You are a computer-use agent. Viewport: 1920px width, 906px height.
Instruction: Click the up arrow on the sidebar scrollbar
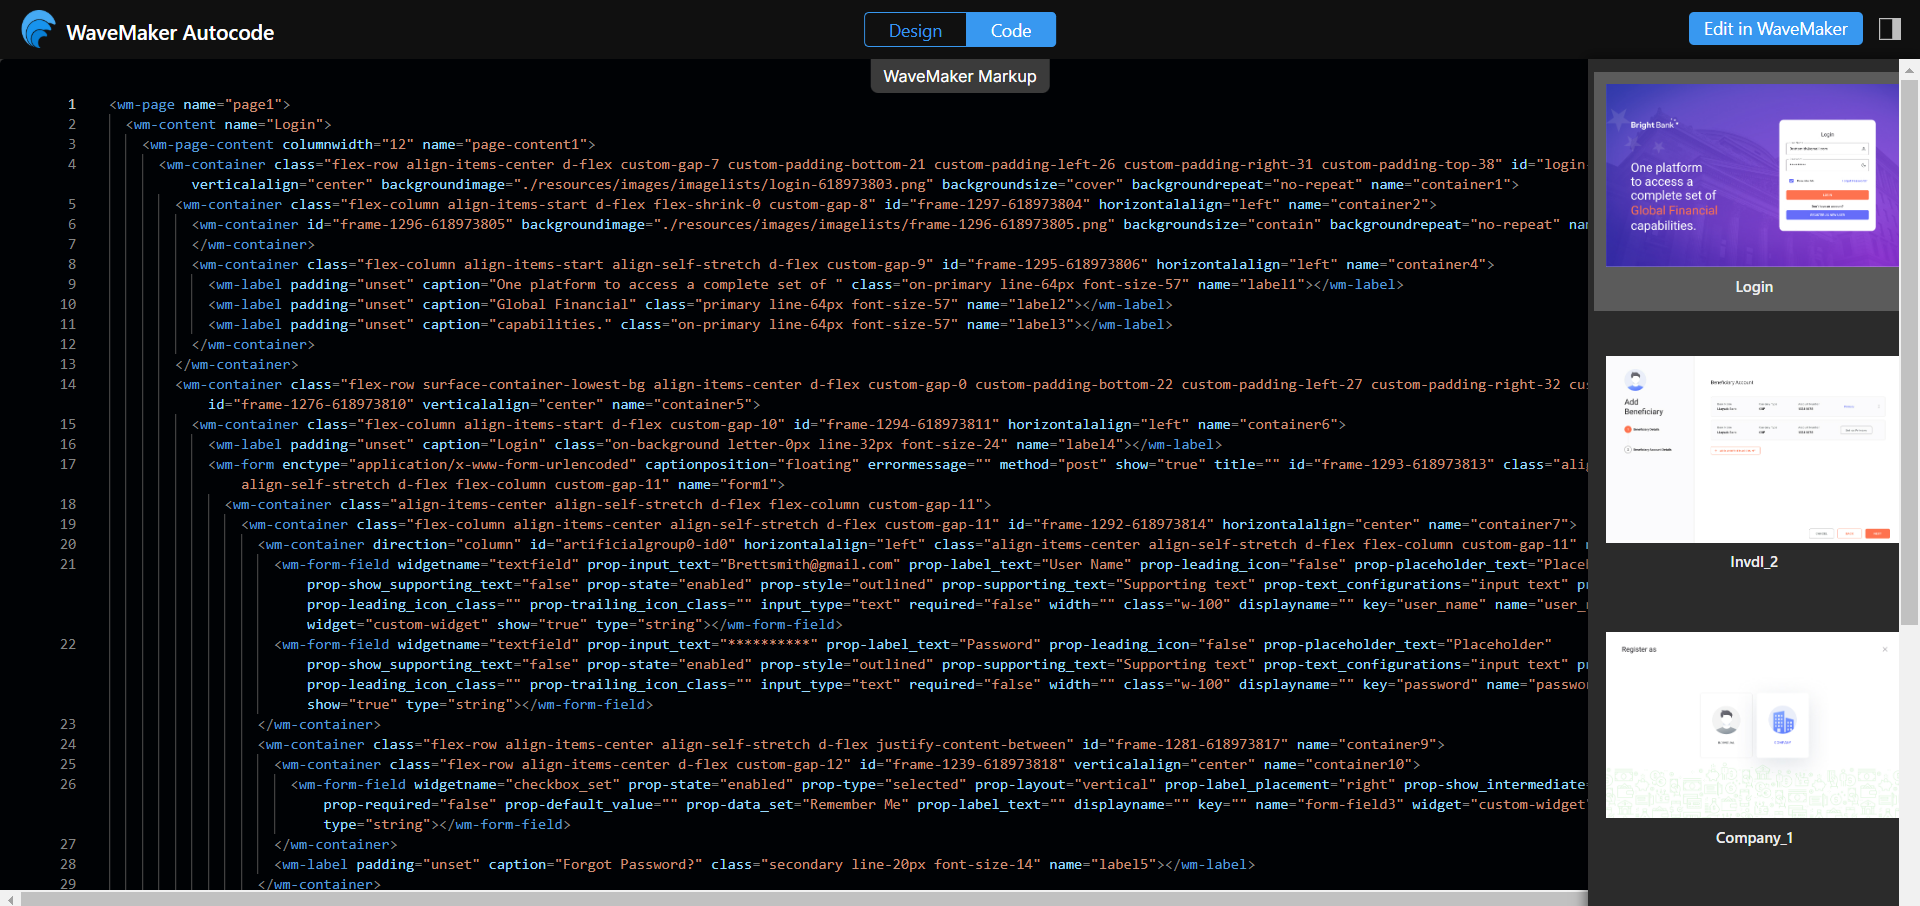coord(1911,68)
